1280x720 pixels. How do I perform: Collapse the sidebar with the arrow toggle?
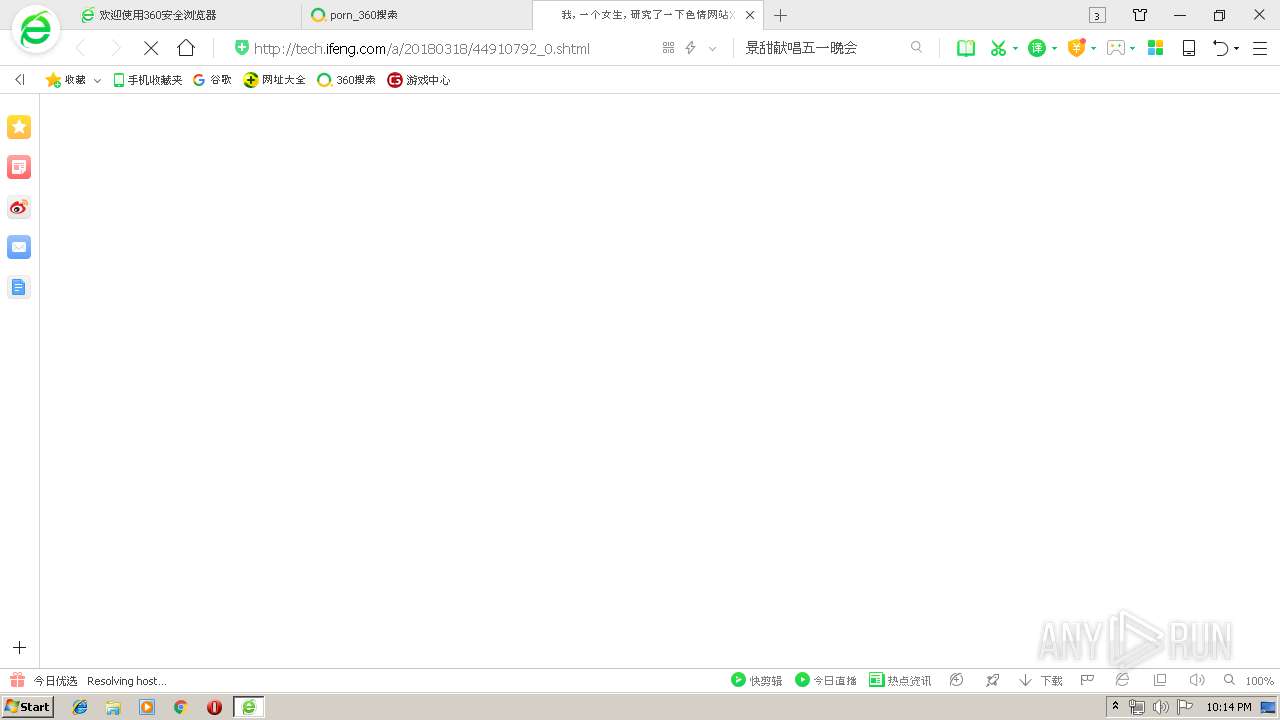pyautogui.click(x=19, y=80)
